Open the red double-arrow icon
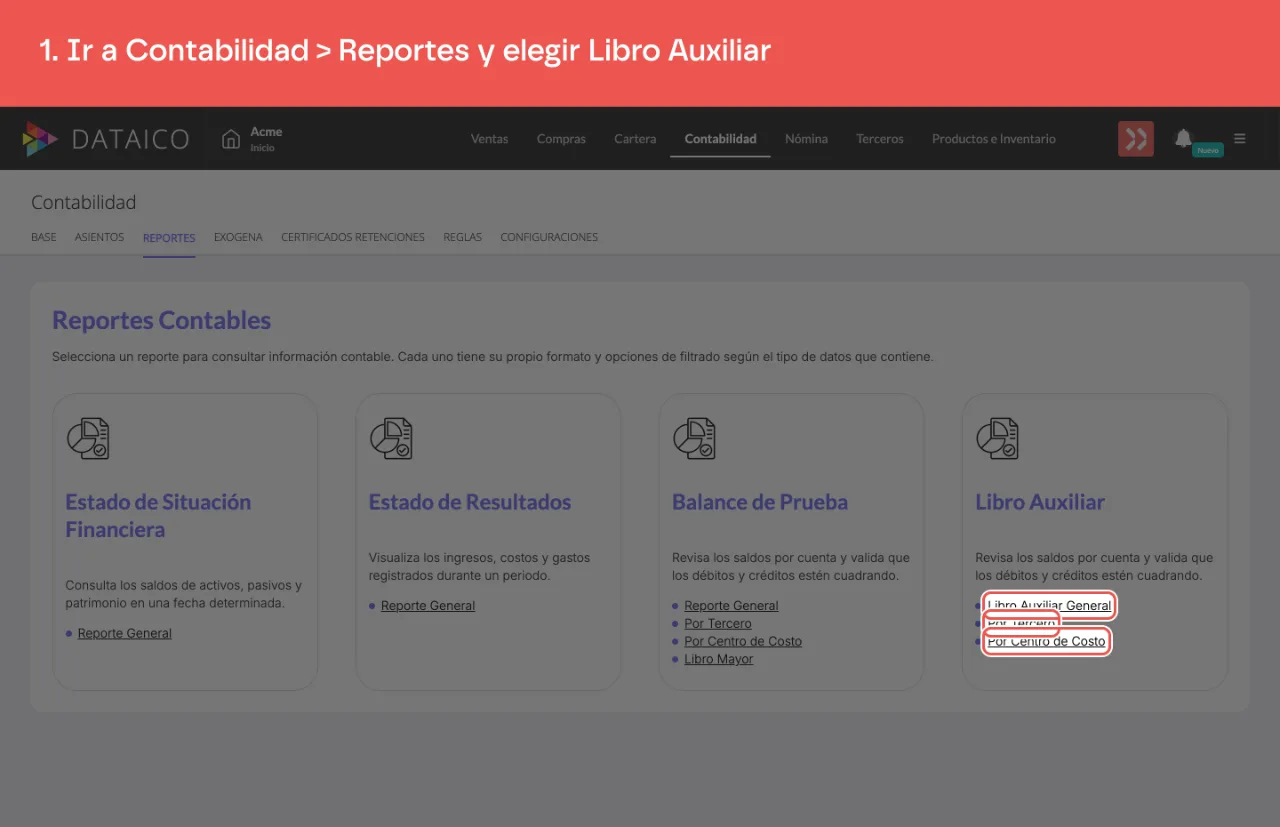This screenshot has height=827, width=1280. (1136, 139)
